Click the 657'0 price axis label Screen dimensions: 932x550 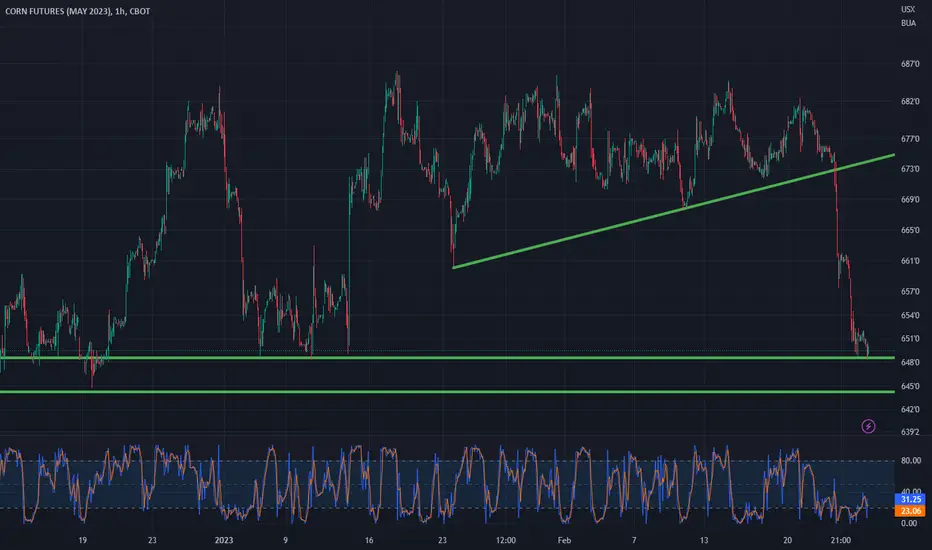pos(910,291)
